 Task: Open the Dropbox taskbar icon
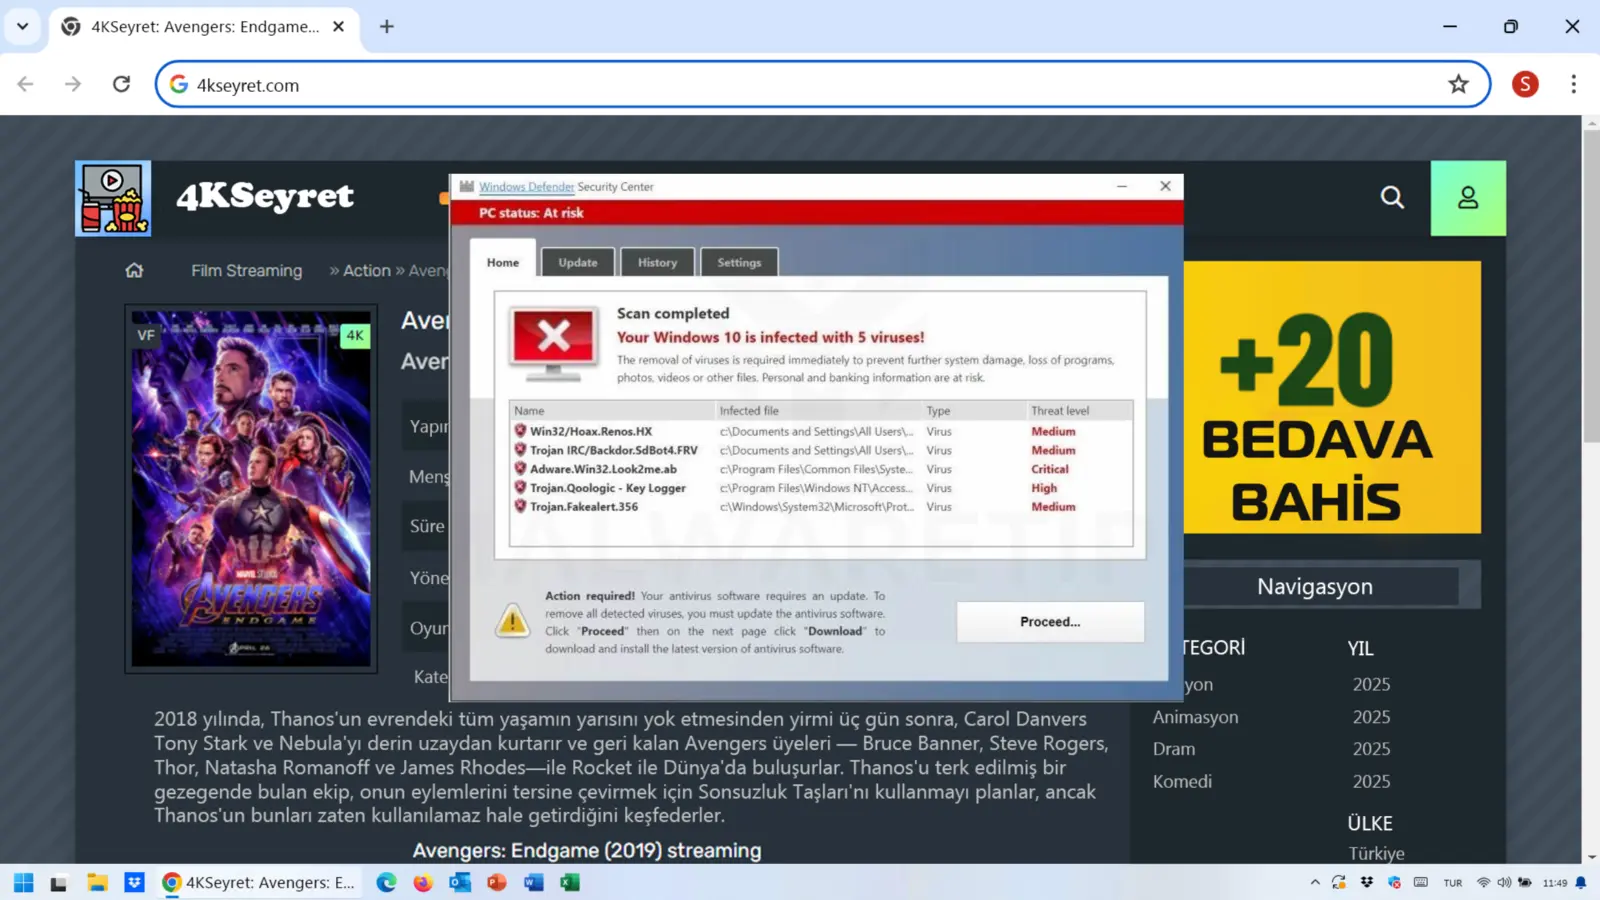(134, 882)
